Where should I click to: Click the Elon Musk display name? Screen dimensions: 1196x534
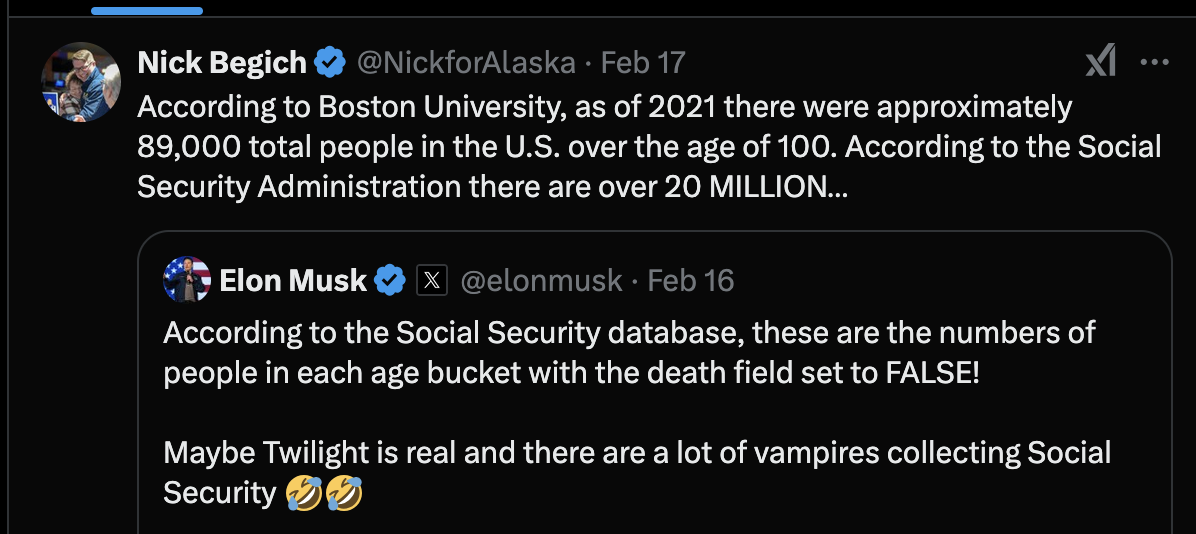pyautogui.click(x=293, y=281)
